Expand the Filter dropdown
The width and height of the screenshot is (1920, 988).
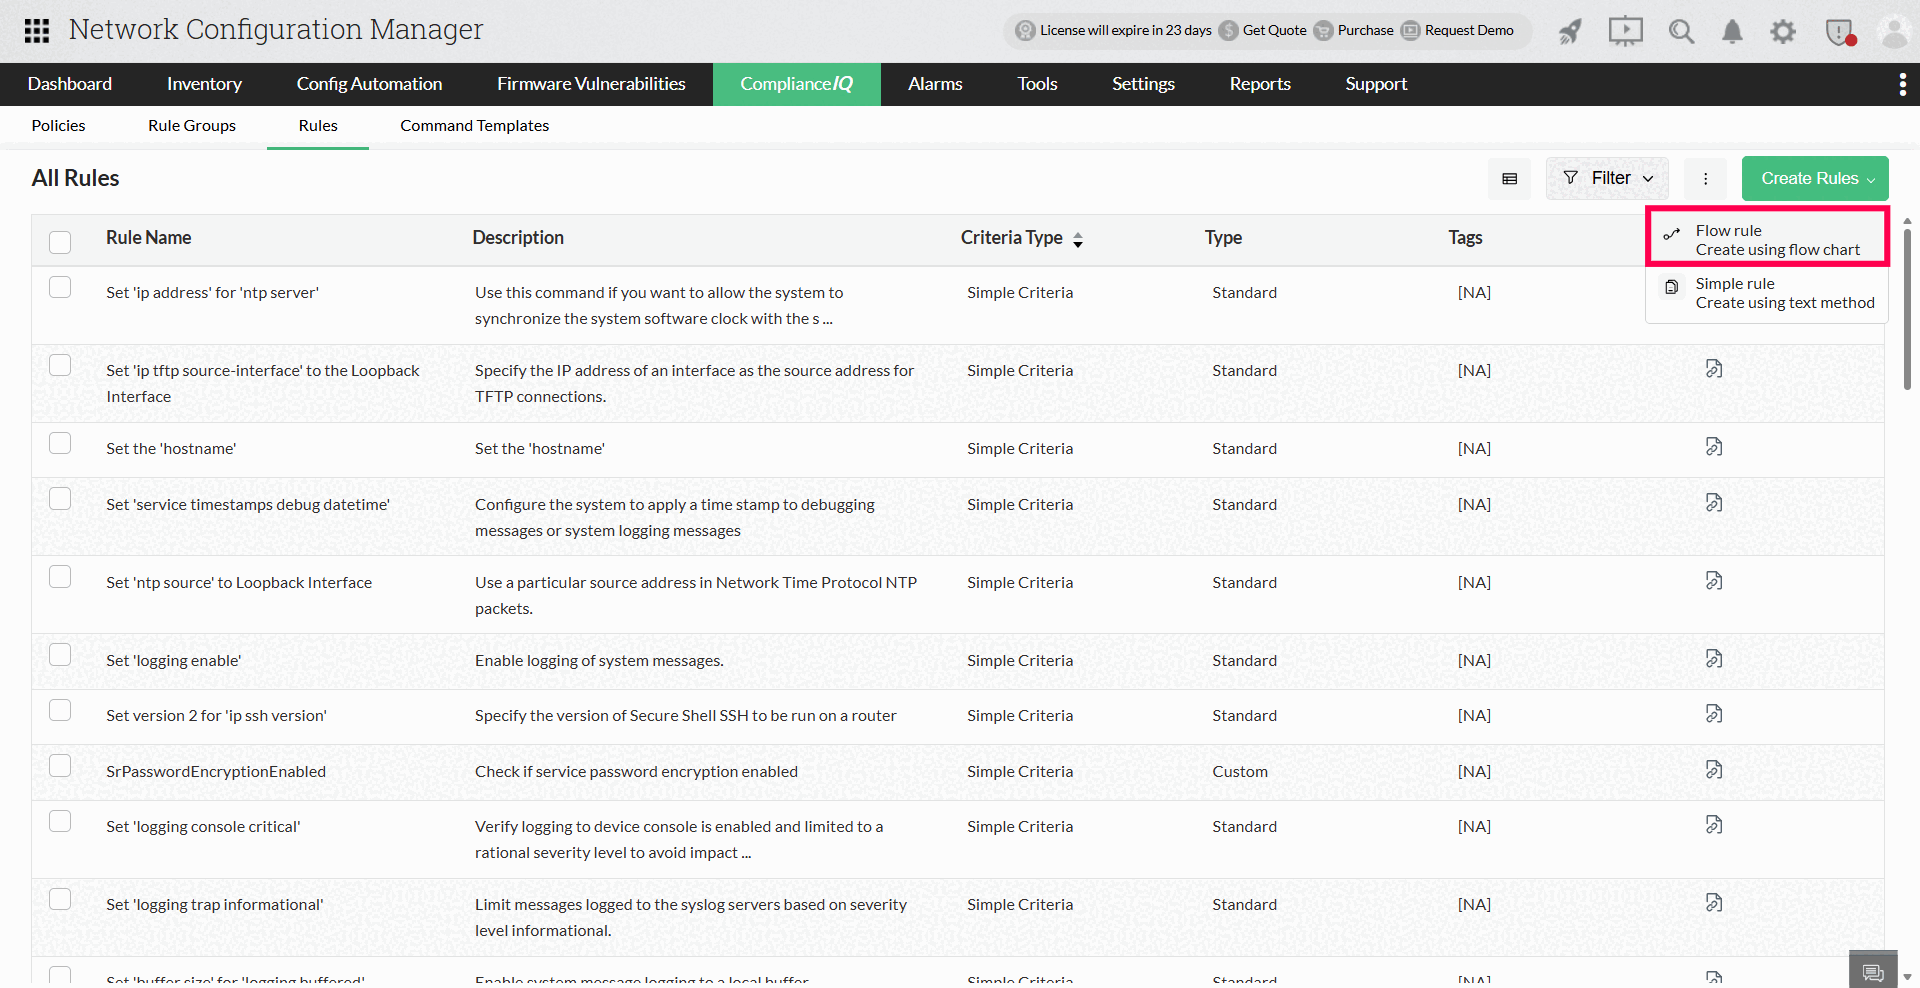point(1607,178)
